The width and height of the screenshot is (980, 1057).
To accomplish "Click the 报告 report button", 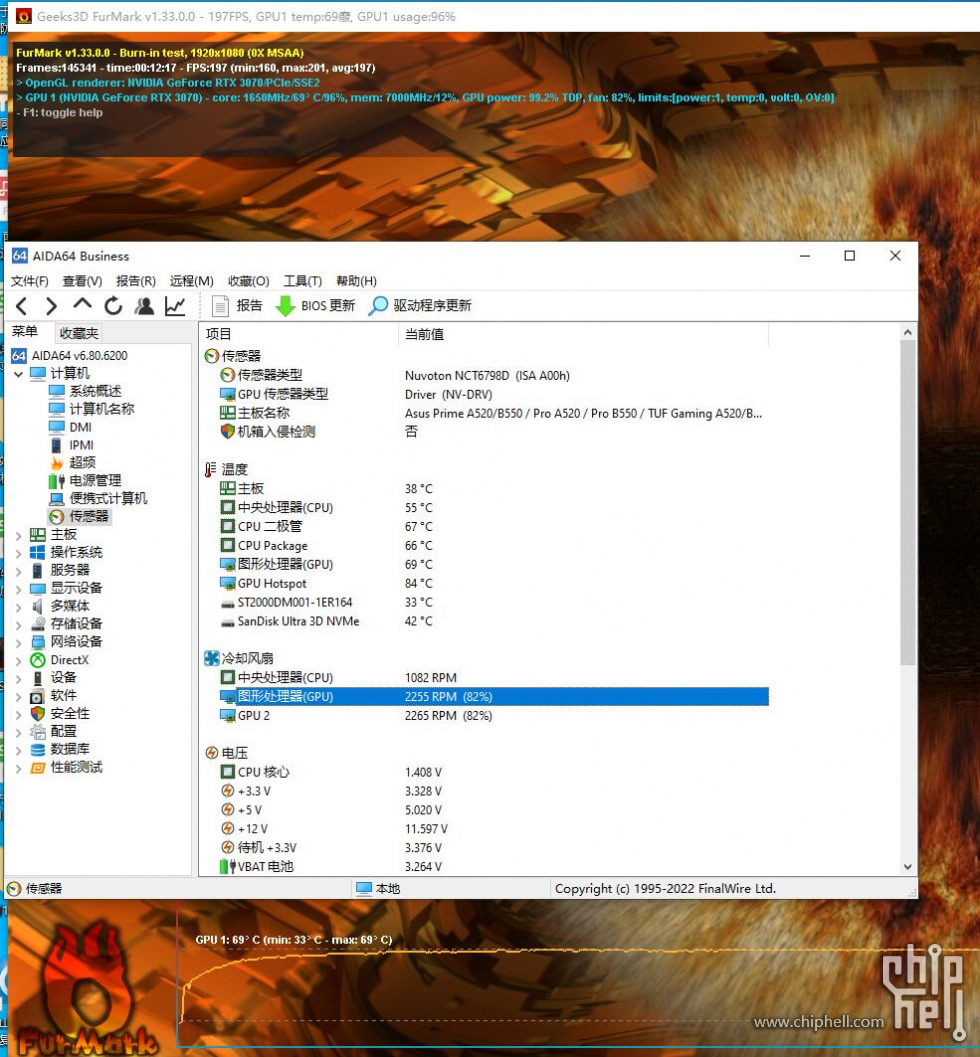I will pyautogui.click(x=237, y=306).
